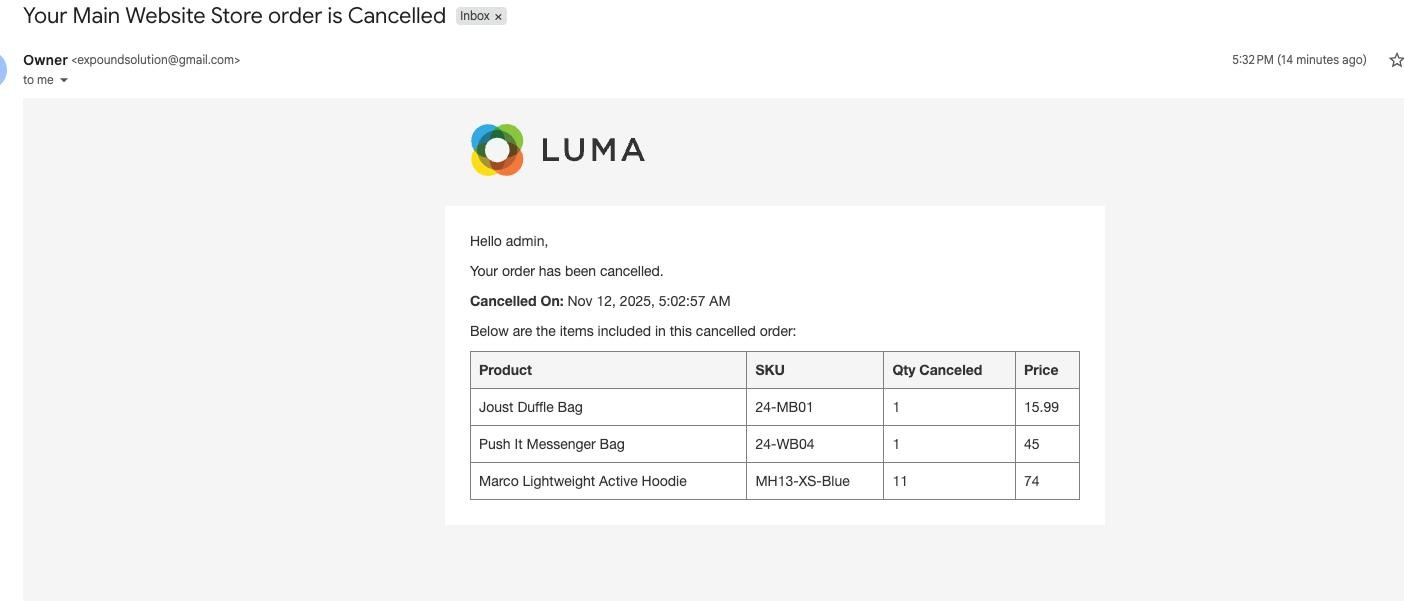Click the Product column header
Viewport: 1404px width, 601px height.
[505, 370]
